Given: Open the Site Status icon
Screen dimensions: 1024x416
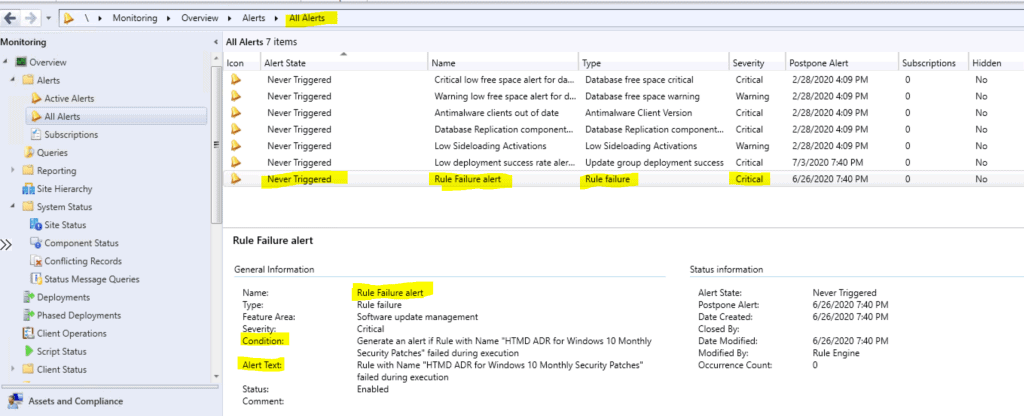Looking at the screenshot, I should point(36,225).
